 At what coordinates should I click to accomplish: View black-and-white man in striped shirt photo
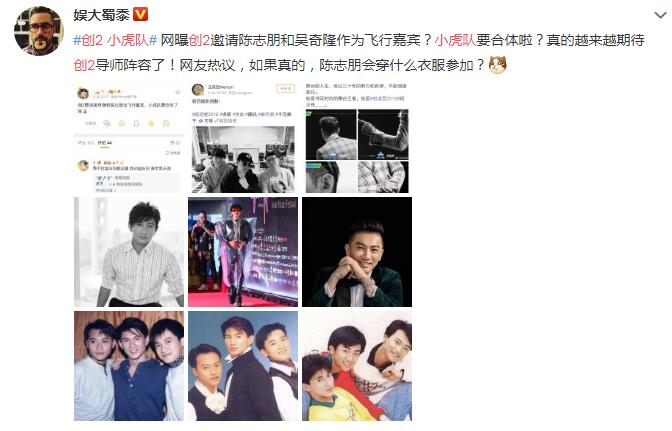click(x=129, y=252)
